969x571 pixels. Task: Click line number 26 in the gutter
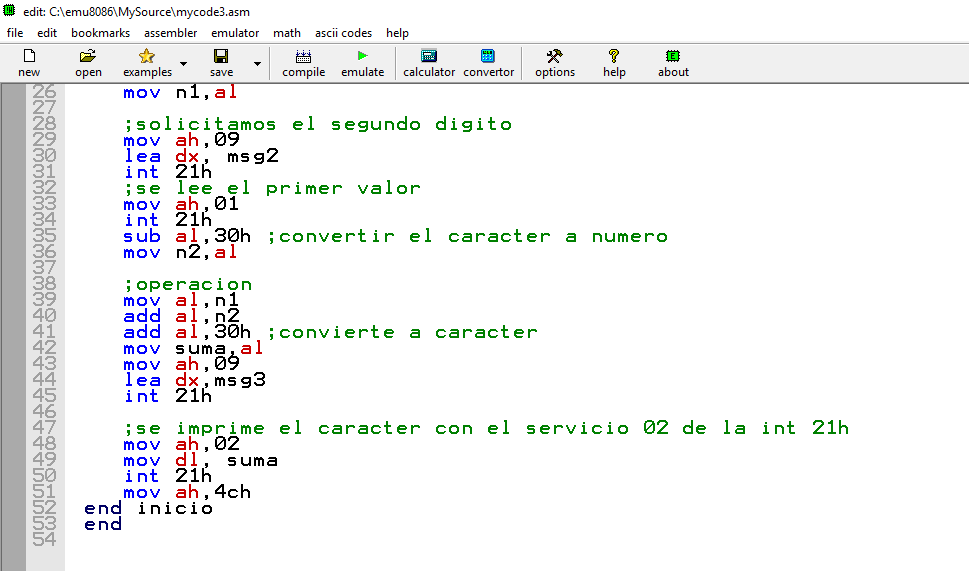coord(44,92)
